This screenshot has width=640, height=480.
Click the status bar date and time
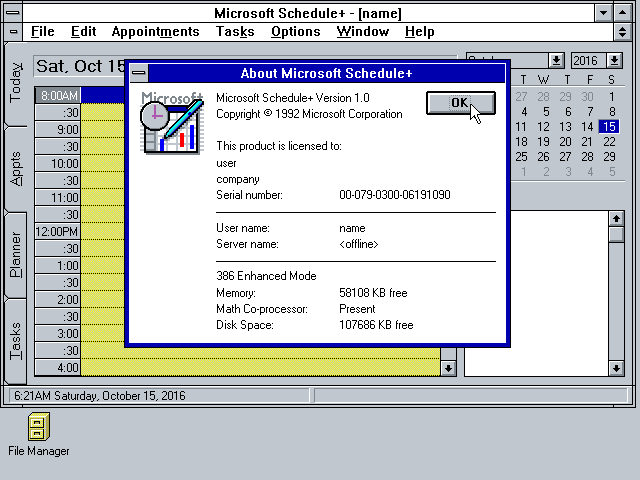pos(100,396)
